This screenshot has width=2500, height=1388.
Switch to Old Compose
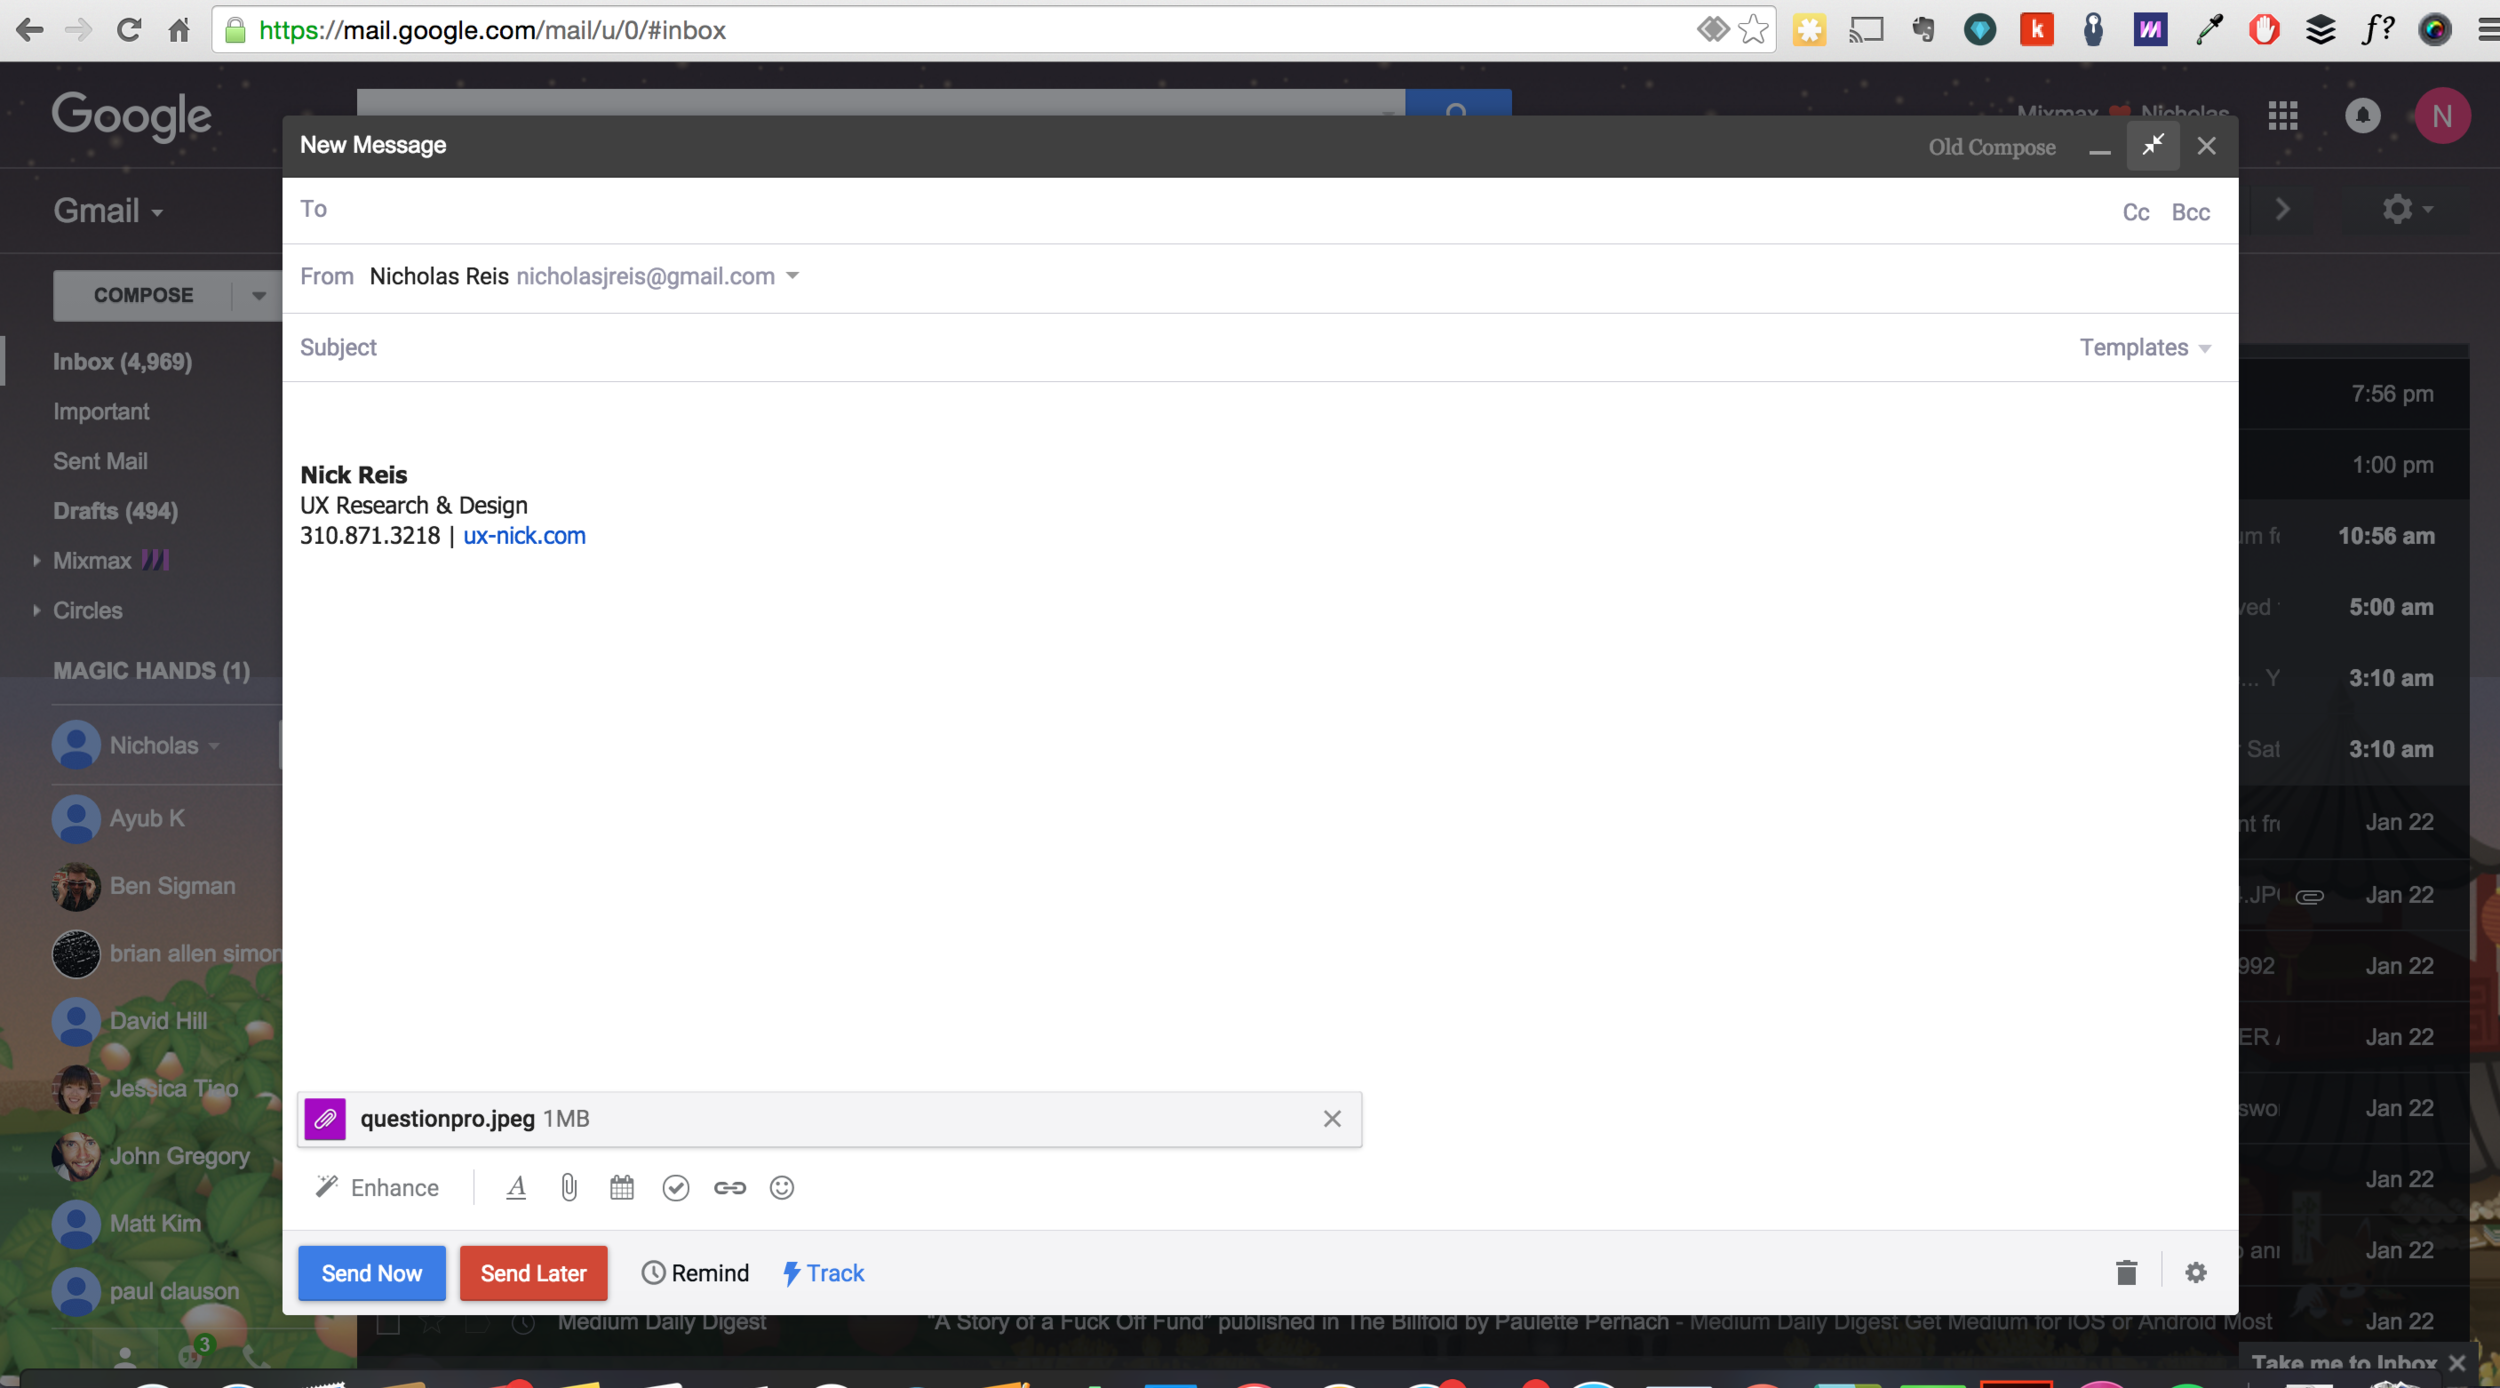coord(1991,147)
